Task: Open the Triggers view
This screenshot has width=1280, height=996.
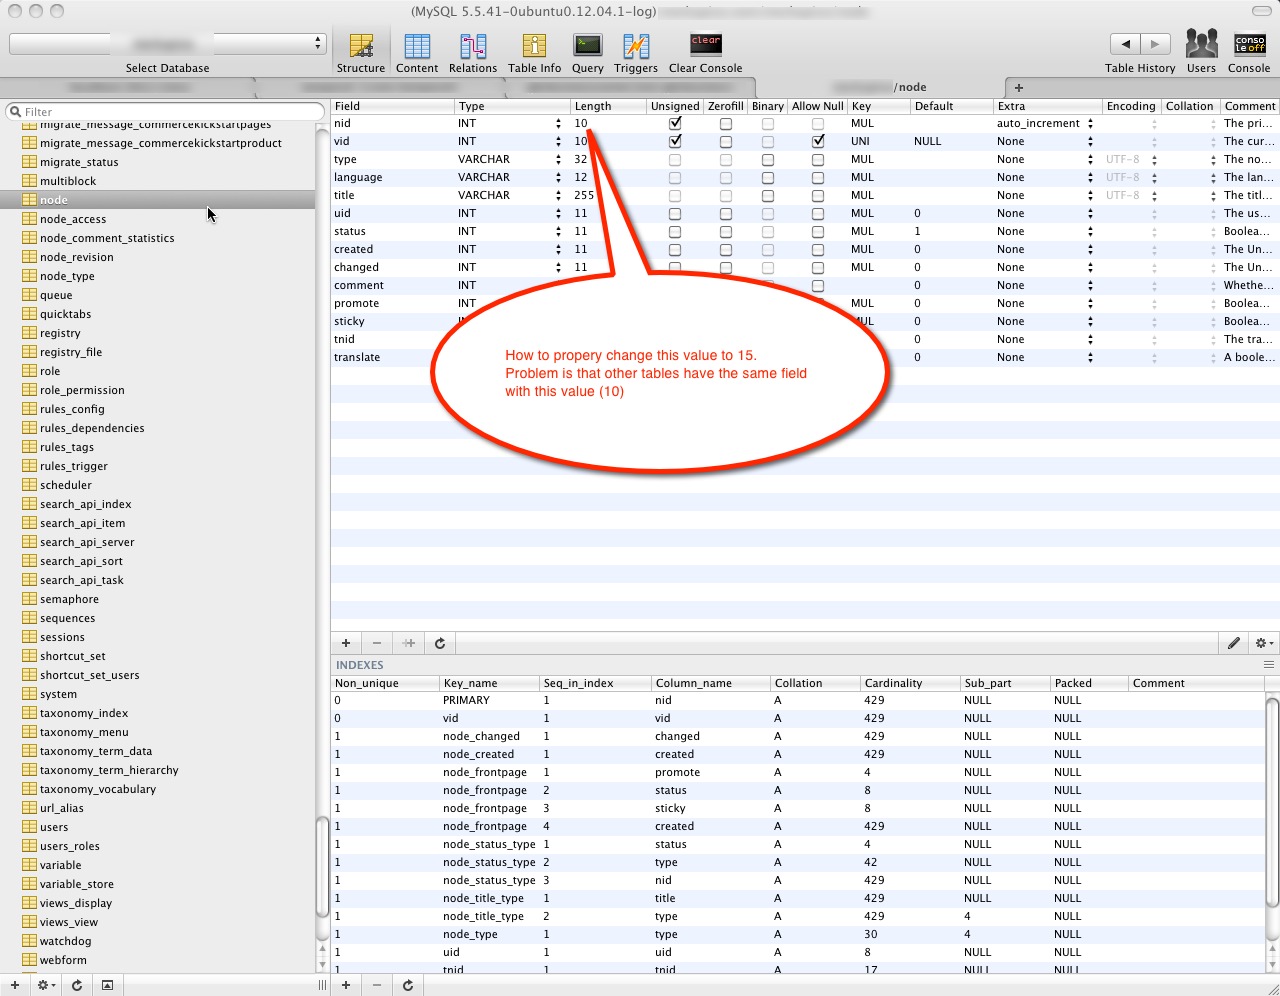Action: pyautogui.click(x=636, y=53)
